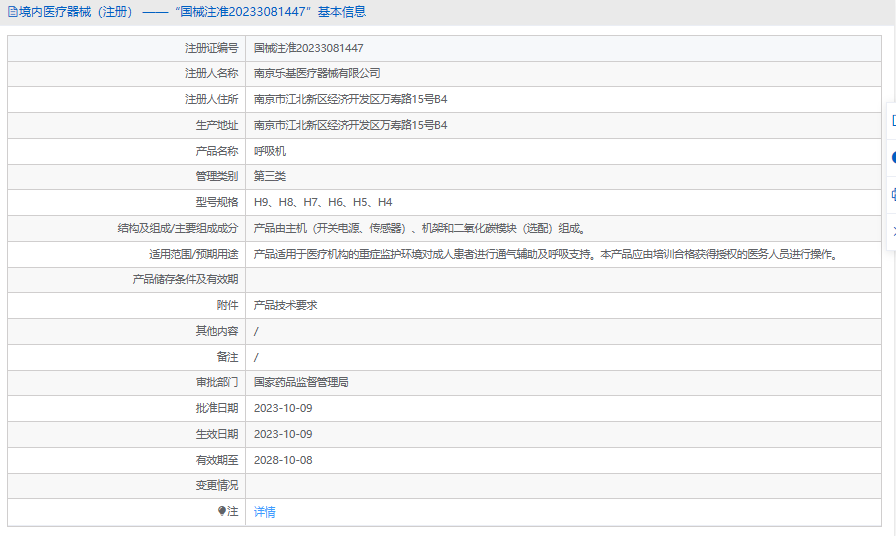Click the 结构及组成 description text
This screenshot has width=896, height=536.
point(420,229)
